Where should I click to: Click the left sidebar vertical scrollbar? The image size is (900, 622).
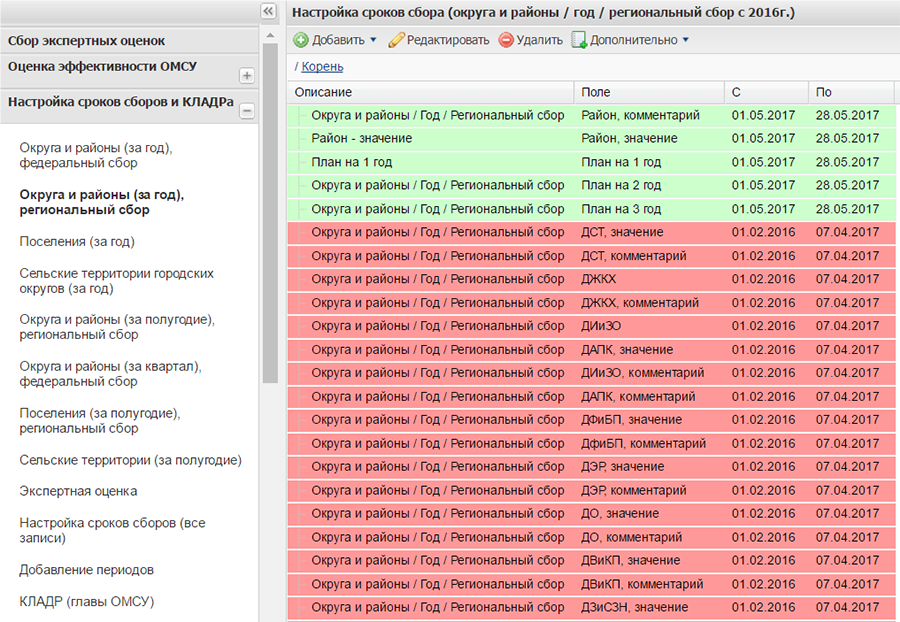point(269,210)
